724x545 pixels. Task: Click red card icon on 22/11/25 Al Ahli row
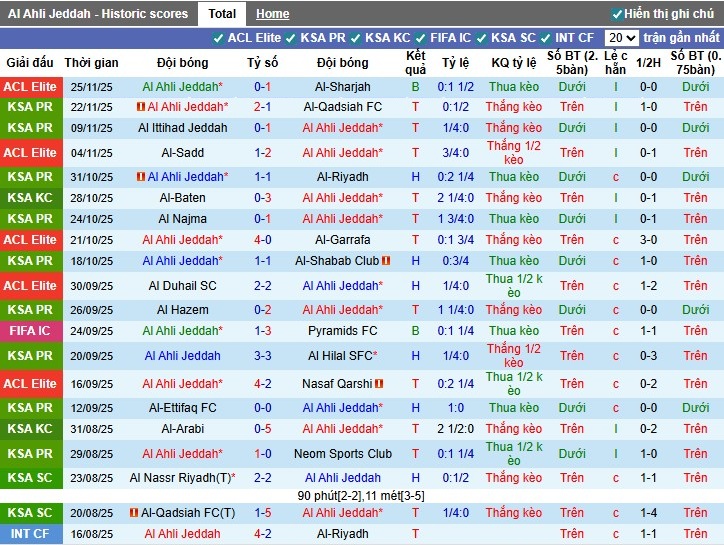pos(139,107)
